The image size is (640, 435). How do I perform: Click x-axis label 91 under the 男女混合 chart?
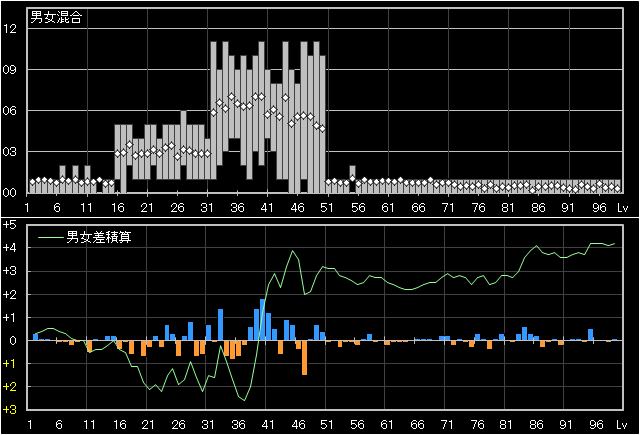point(568,208)
